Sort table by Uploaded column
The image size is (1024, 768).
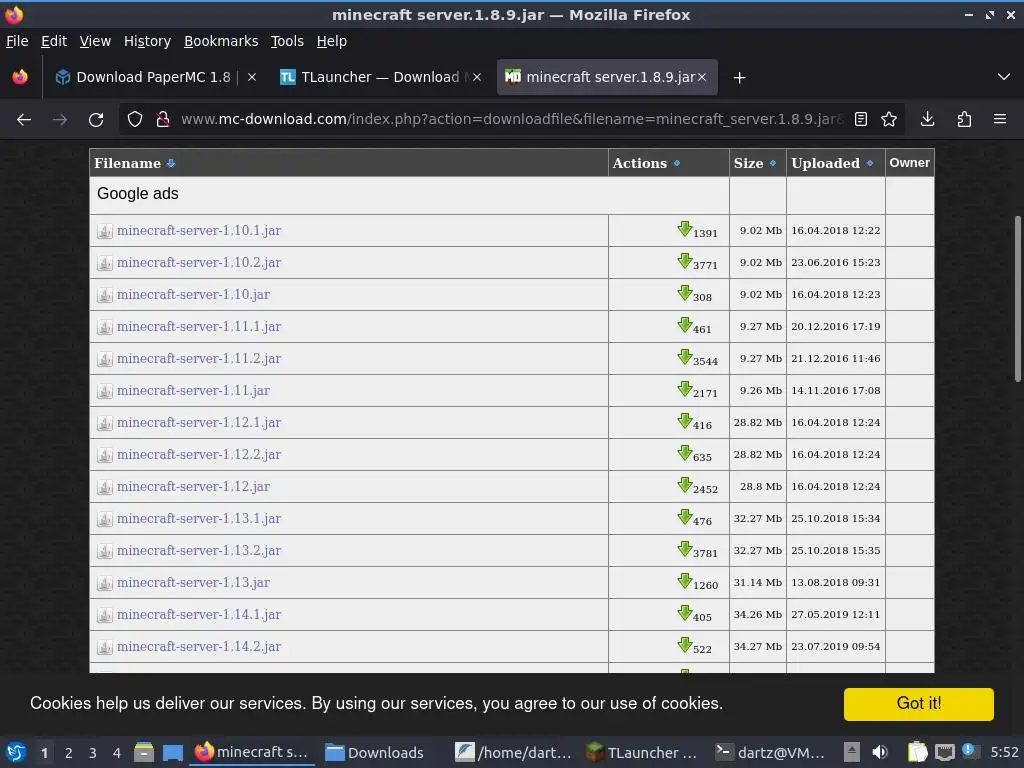click(x=869, y=163)
